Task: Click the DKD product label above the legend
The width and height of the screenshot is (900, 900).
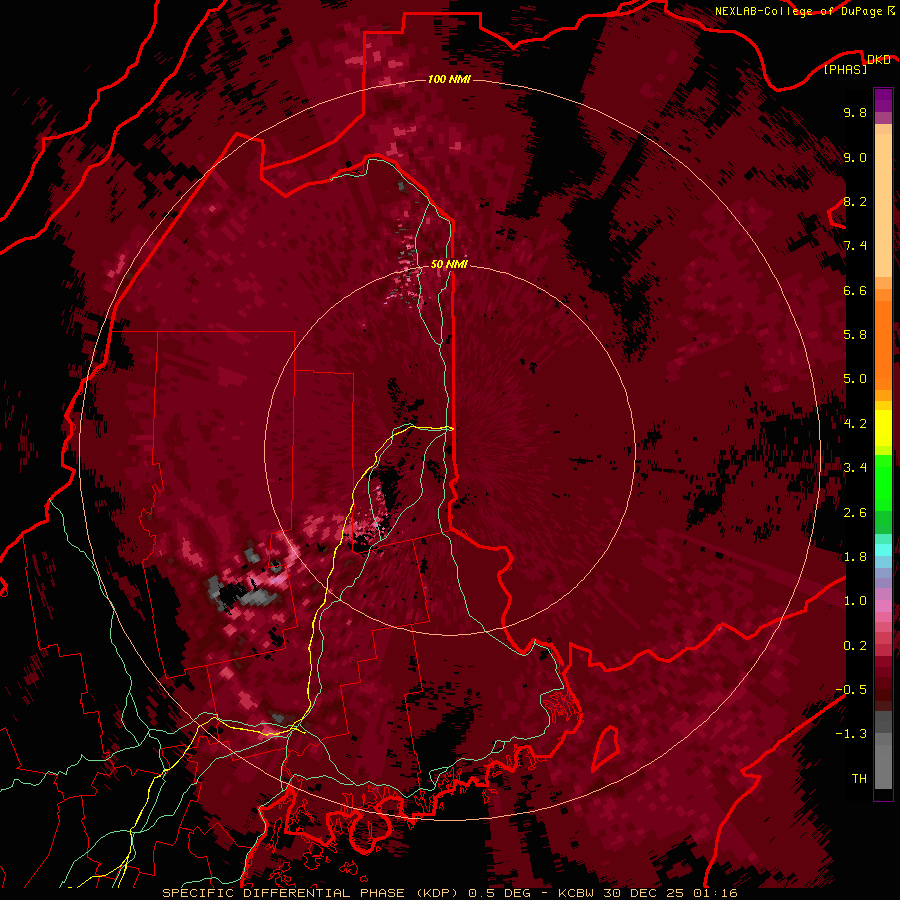Action: [x=879, y=59]
